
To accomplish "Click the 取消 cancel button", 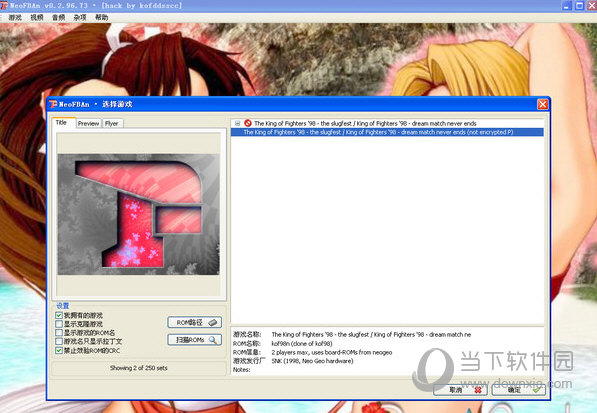I will 460,390.
